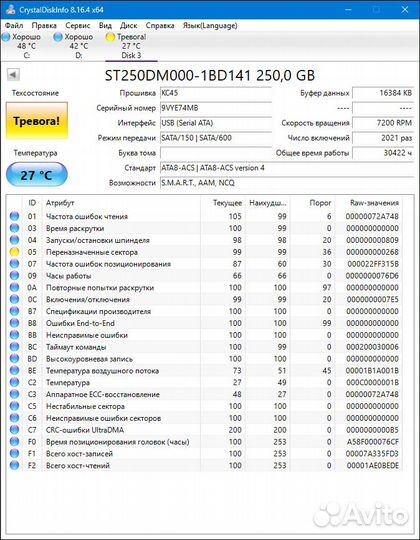Select row CRC-ошибки UltraDMA
420x540 pixels.
[205, 430]
